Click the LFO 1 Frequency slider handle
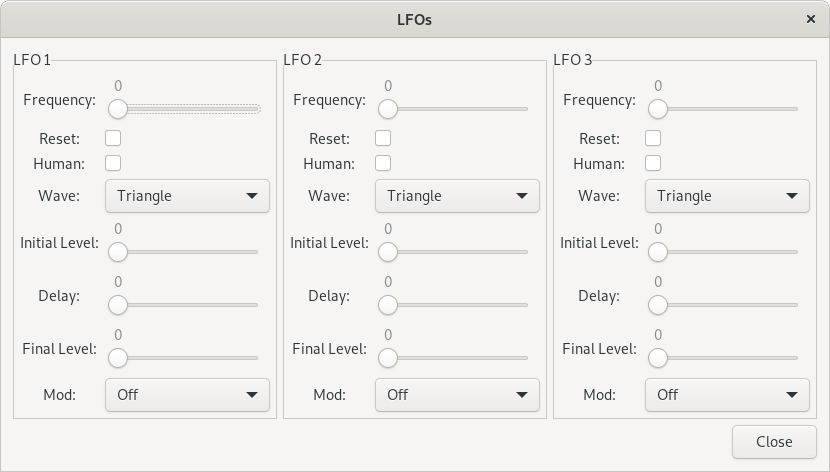Image resolution: width=830 pixels, height=472 pixels. coord(118,109)
